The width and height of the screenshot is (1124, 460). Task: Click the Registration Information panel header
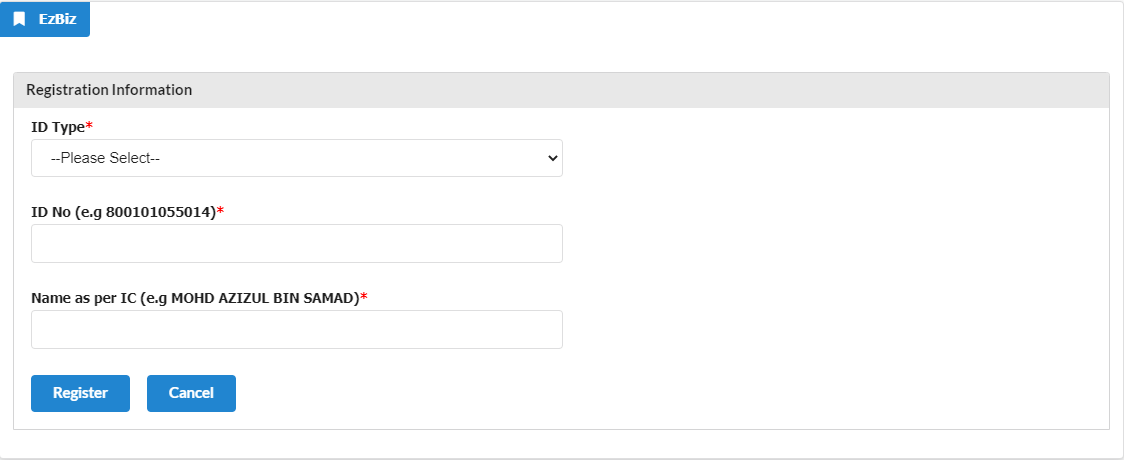[x=561, y=90]
